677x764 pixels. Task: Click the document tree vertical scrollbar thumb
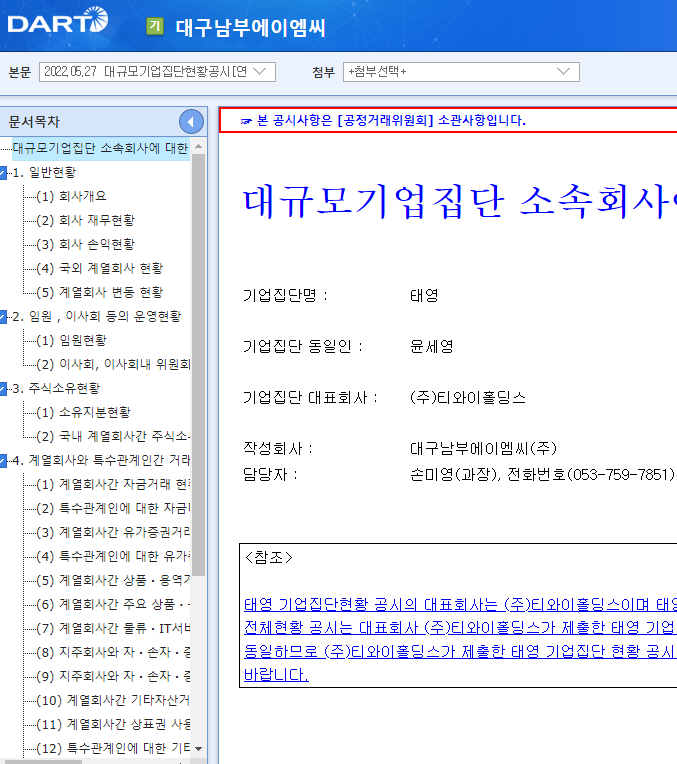pyautogui.click(x=198, y=365)
